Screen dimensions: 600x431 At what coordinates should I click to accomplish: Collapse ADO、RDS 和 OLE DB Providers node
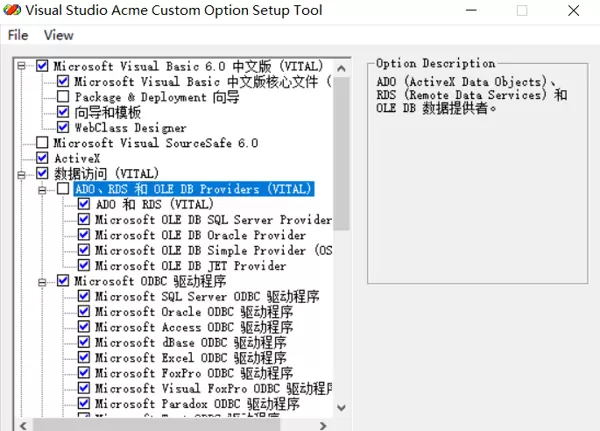click(x=43, y=189)
